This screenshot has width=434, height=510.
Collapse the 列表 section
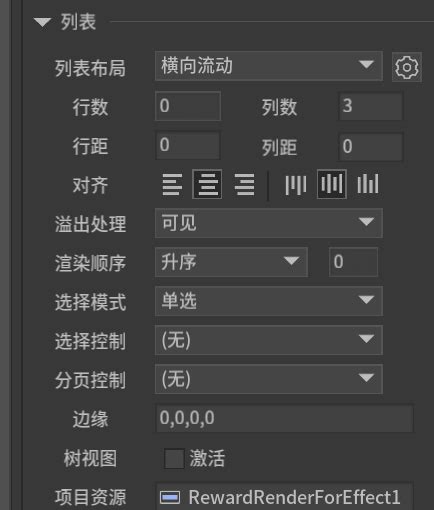tap(42, 22)
